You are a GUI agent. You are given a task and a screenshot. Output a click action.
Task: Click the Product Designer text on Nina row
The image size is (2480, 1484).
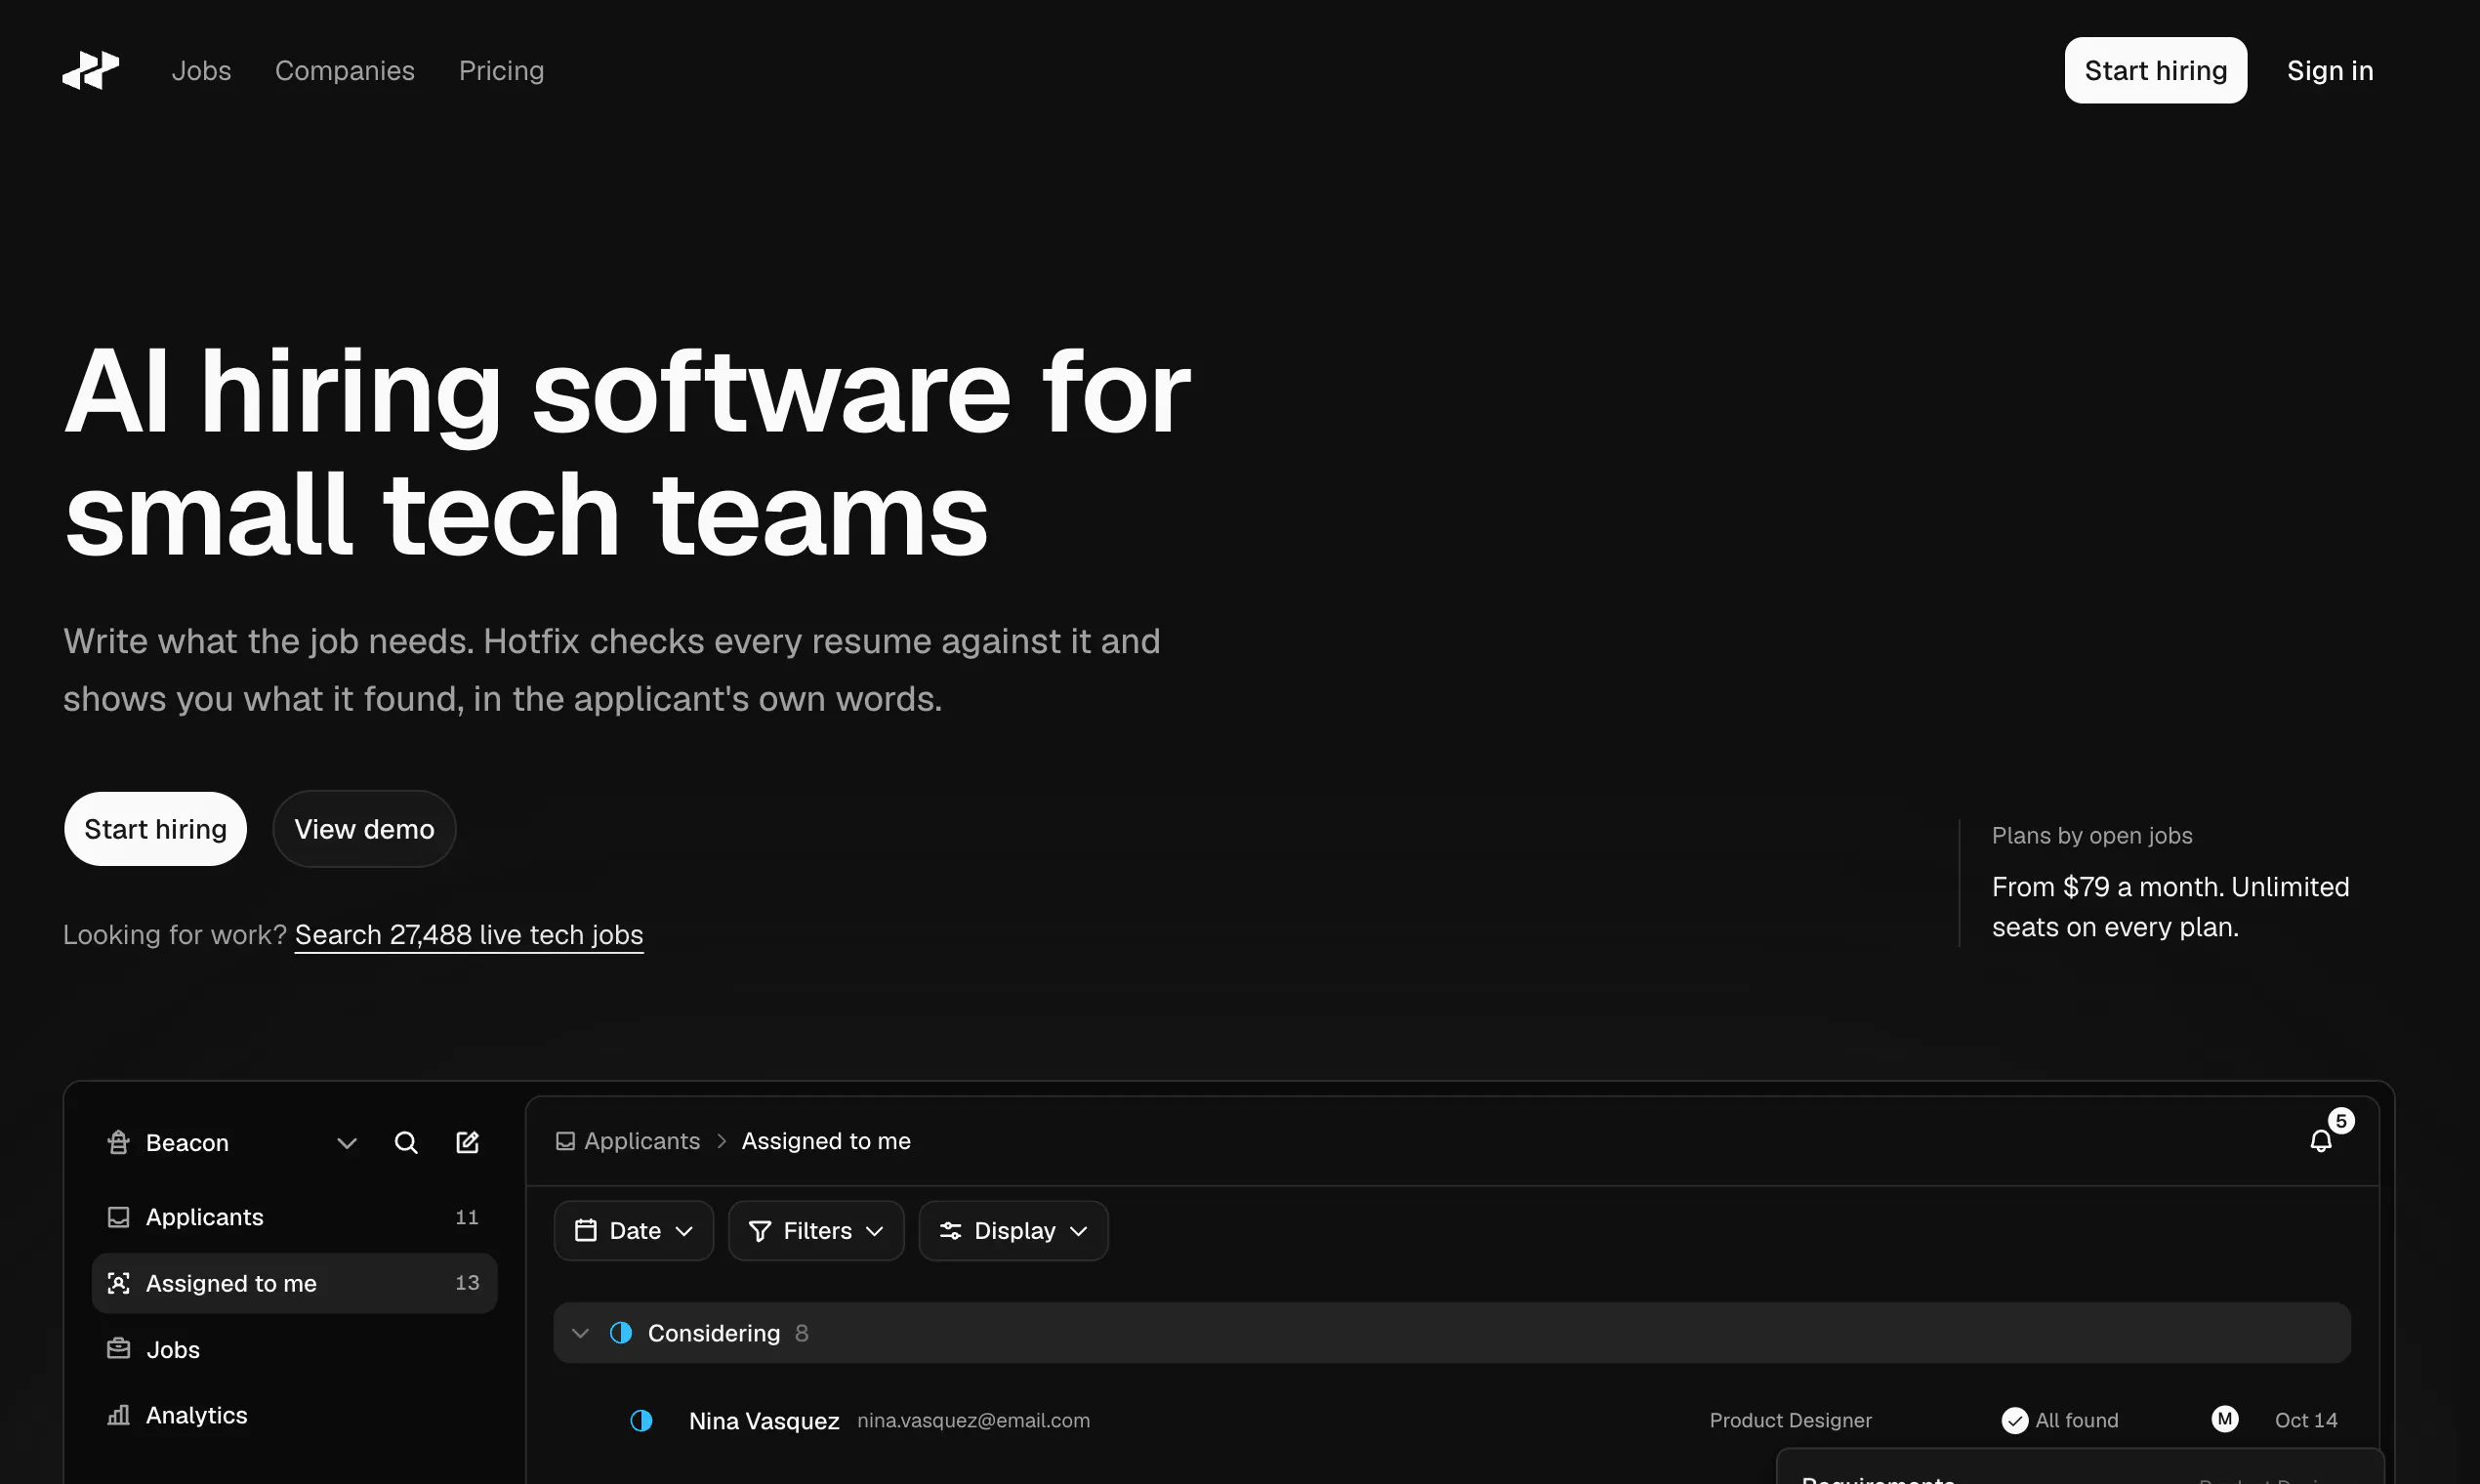pos(1790,1420)
